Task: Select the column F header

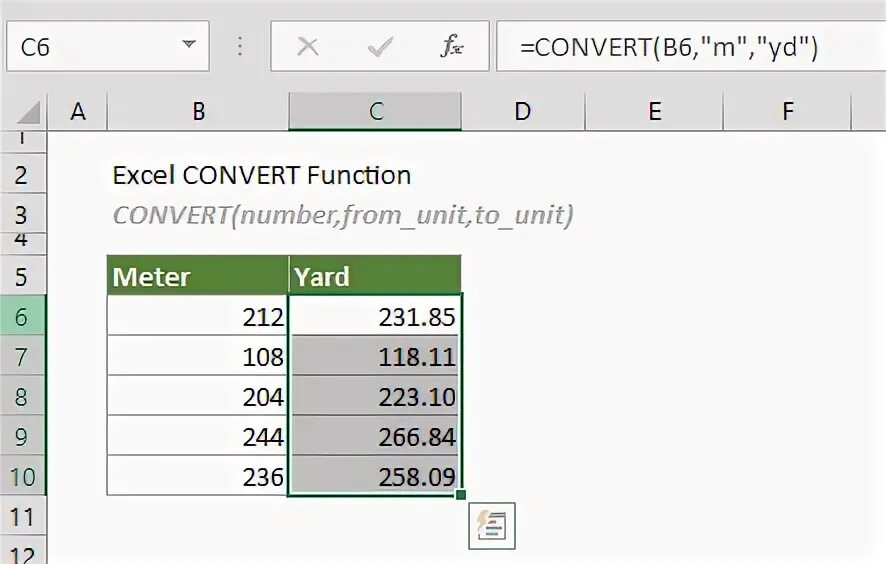Action: click(787, 111)
